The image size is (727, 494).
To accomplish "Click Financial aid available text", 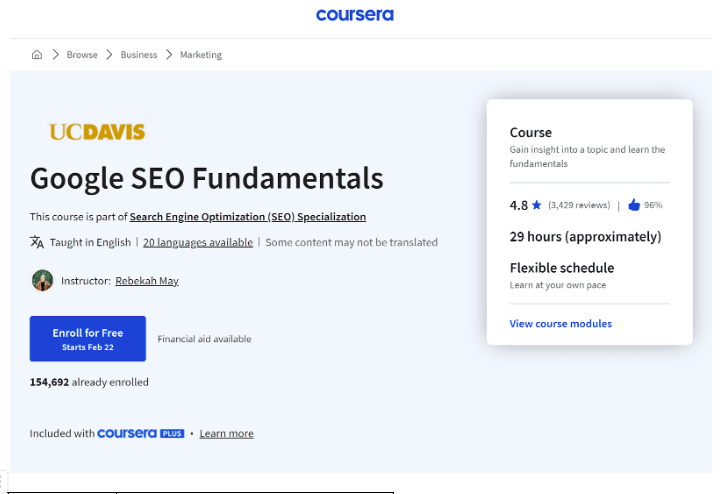I will [204, 339].
